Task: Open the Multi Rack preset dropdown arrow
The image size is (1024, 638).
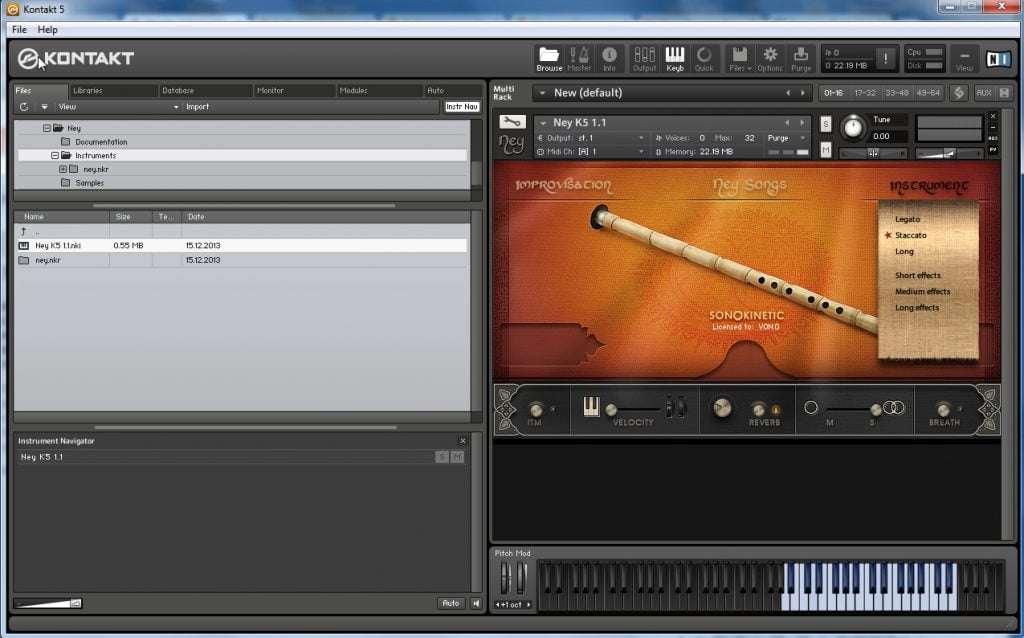Action: 542,93
